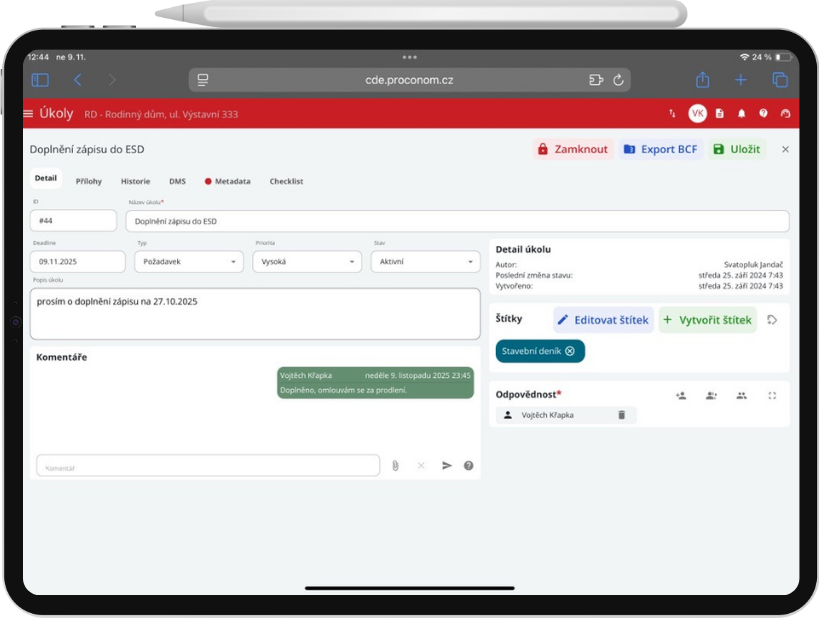Save the task with Uložit
The image size is (819, 619).
(736, 149)
